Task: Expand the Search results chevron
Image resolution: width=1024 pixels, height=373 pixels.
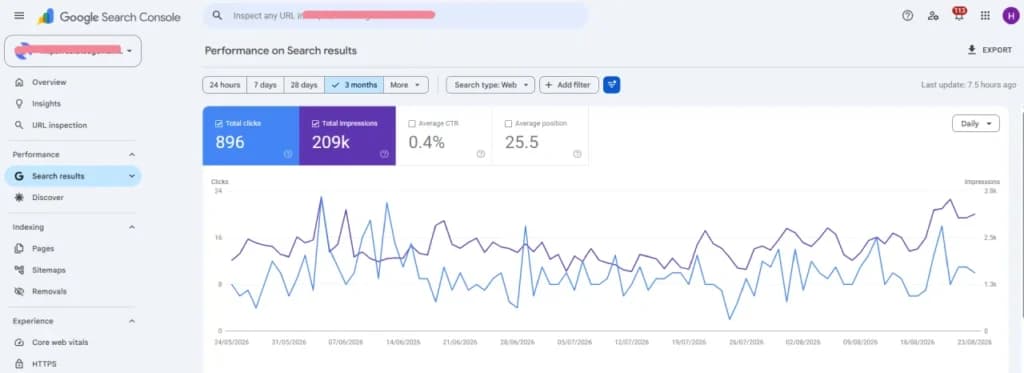Action: click(132, 176)
